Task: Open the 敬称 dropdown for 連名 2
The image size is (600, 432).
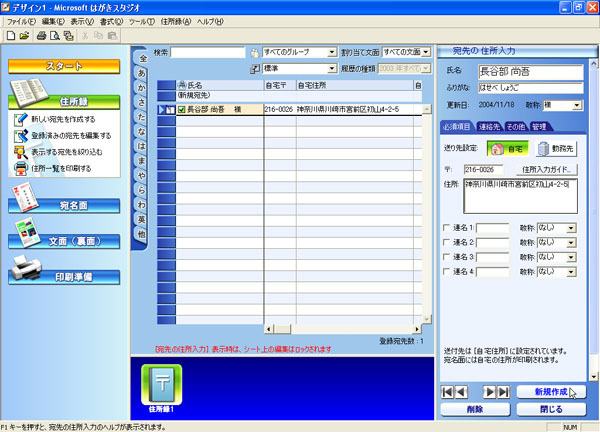Action: click(571, 243)
